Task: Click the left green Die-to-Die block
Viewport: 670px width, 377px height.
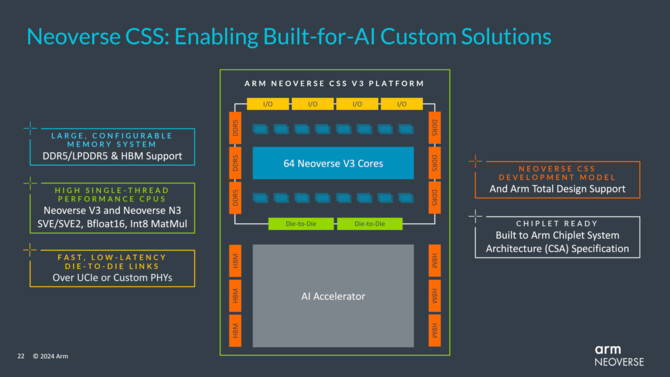Action: (x=301, y=224)
